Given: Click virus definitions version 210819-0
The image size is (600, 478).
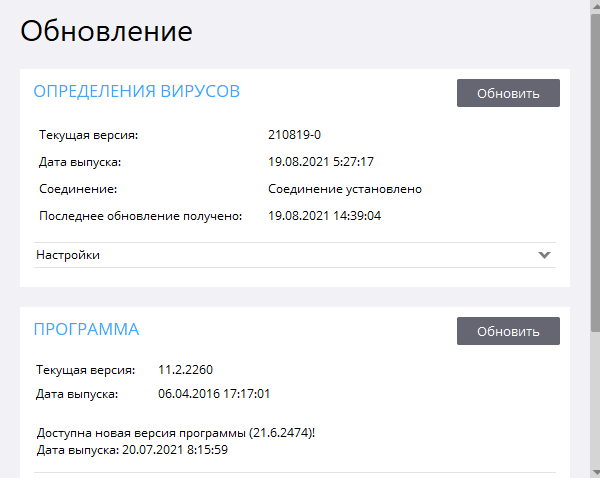Looking at the screenshot, I should [x=294, y=135].
